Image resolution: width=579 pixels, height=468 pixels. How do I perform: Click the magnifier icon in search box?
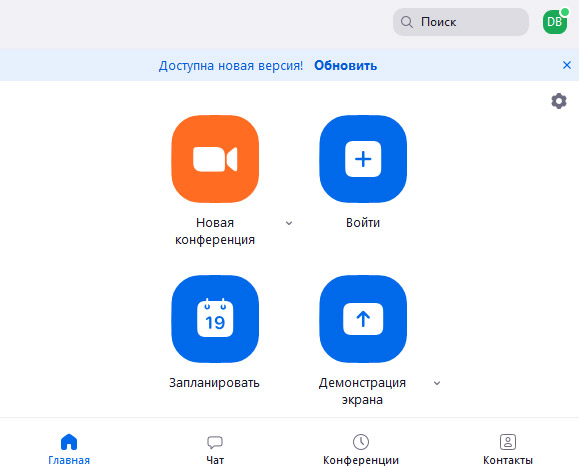coord(407,22)
